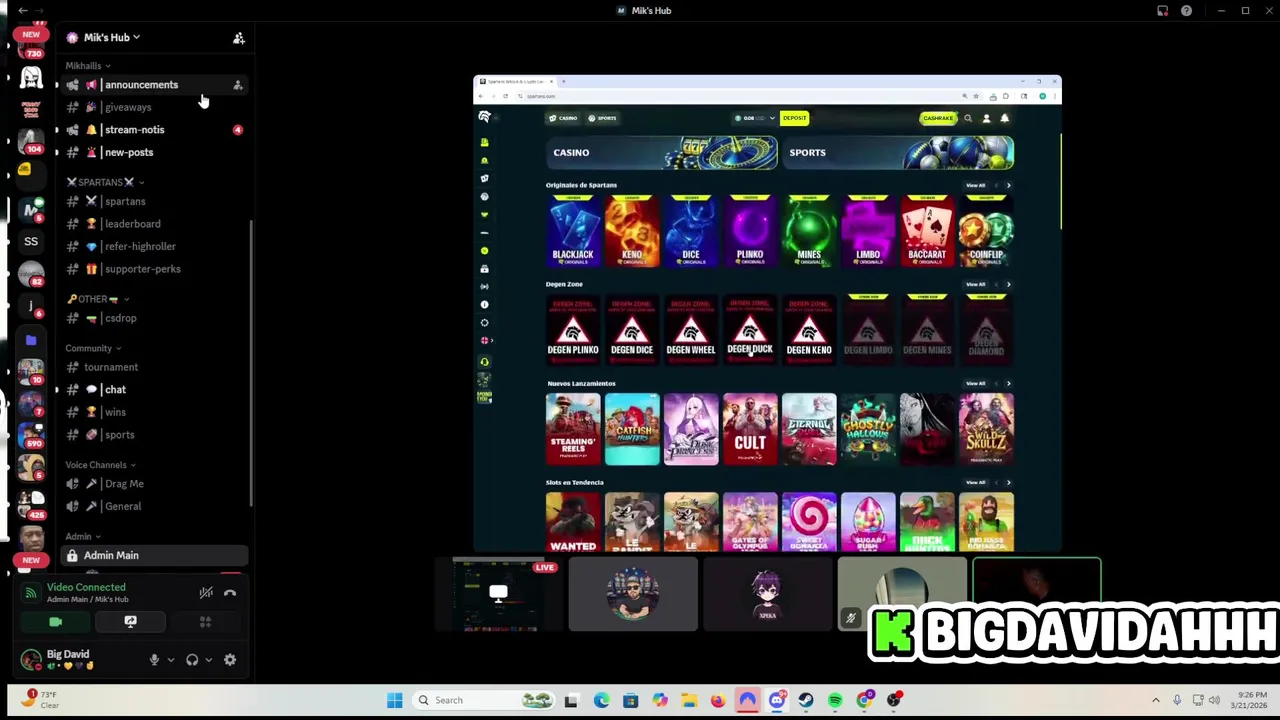1280x720 pixels.
Task: Select the purple anime avatar participant tile
Action: [767, 595]
